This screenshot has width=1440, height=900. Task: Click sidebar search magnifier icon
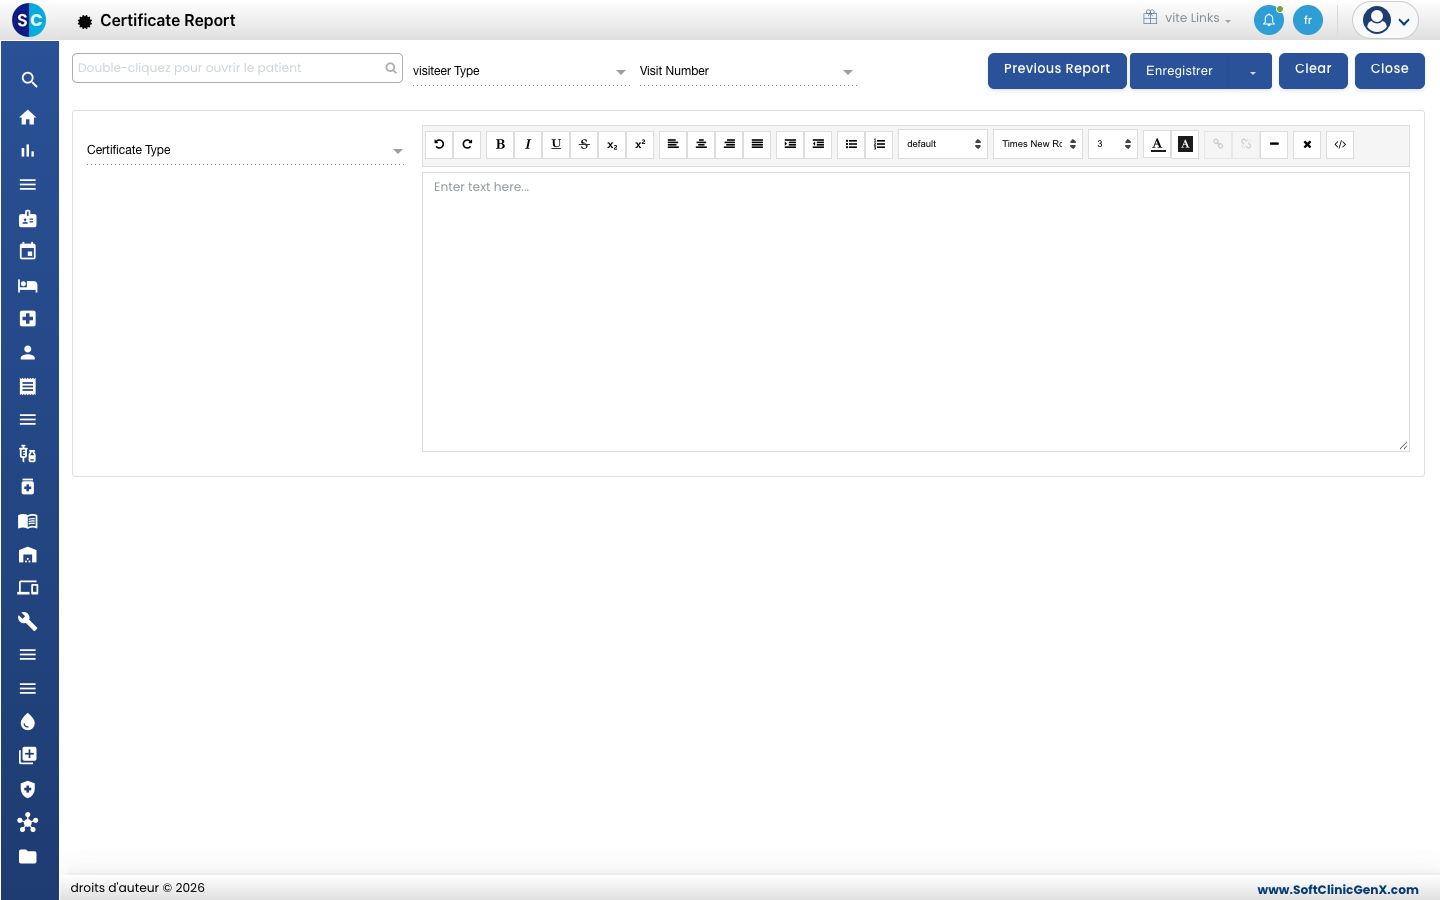(29, 80)
